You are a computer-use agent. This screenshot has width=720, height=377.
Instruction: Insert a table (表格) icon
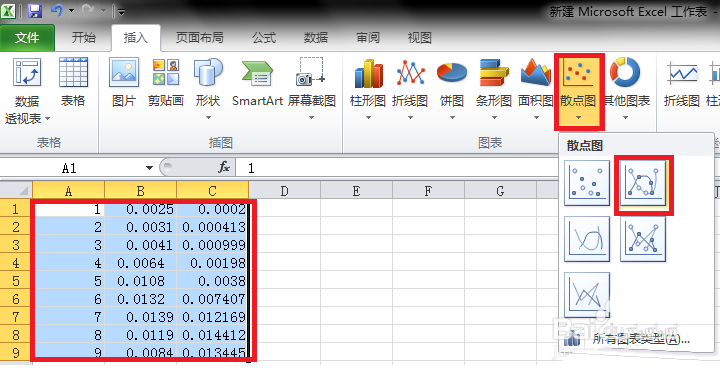tap(73, 82)
